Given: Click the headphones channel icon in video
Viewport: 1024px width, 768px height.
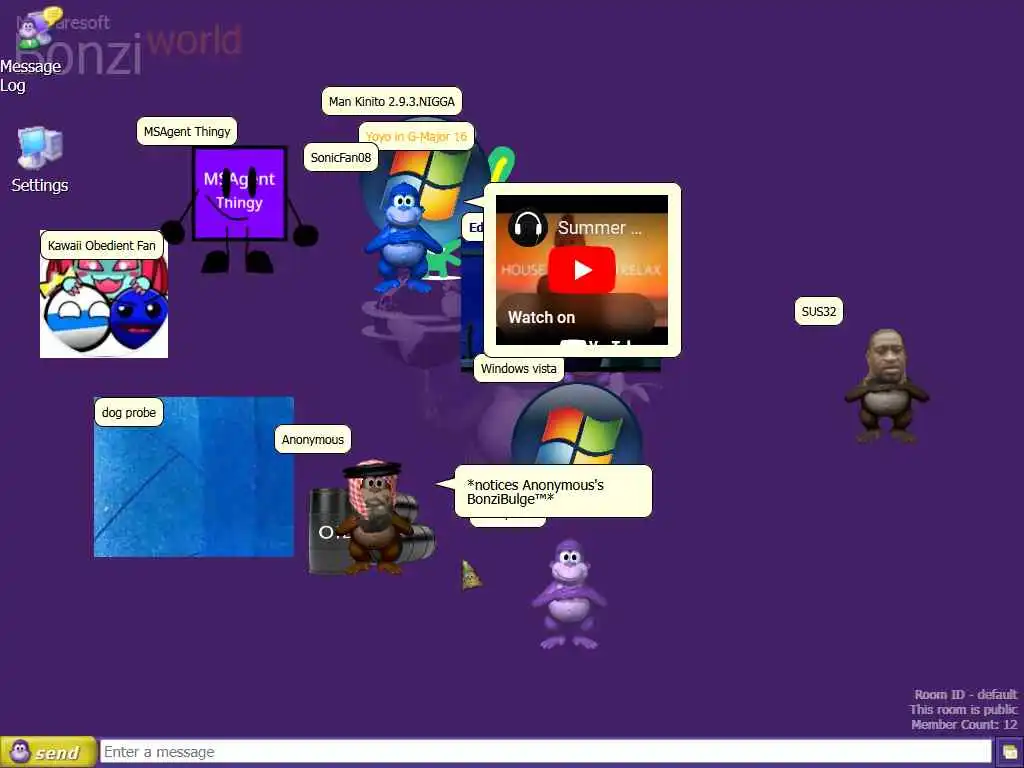Looking at the screenshot, I should click(528, 227).
